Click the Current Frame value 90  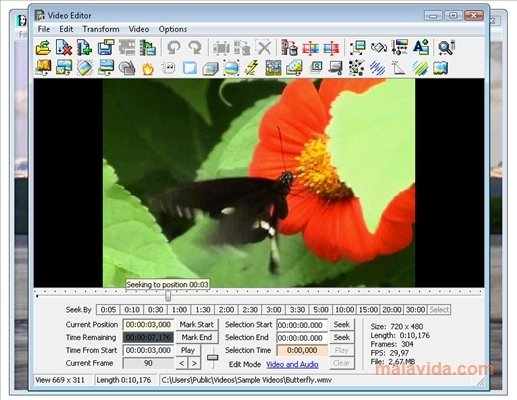[x=148, y=363]
